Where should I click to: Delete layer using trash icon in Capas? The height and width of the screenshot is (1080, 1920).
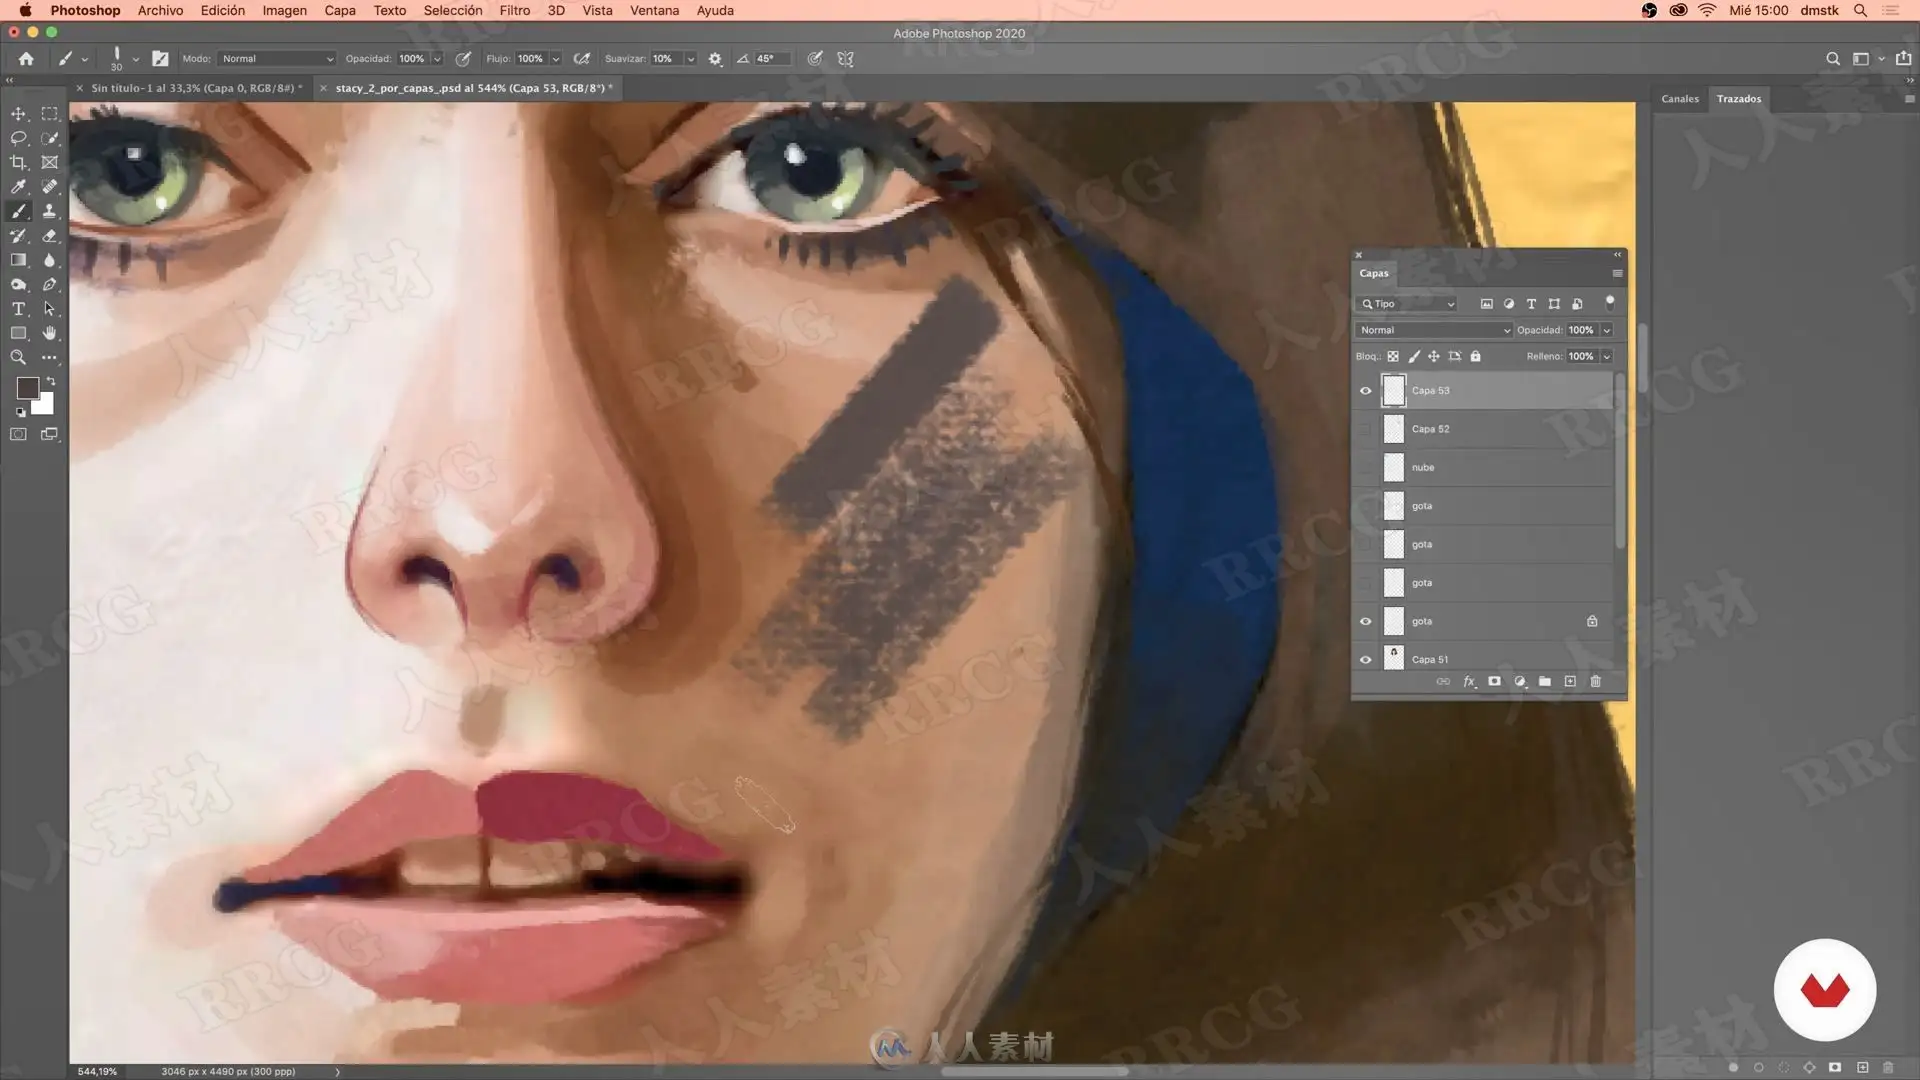click(1595, 681)
